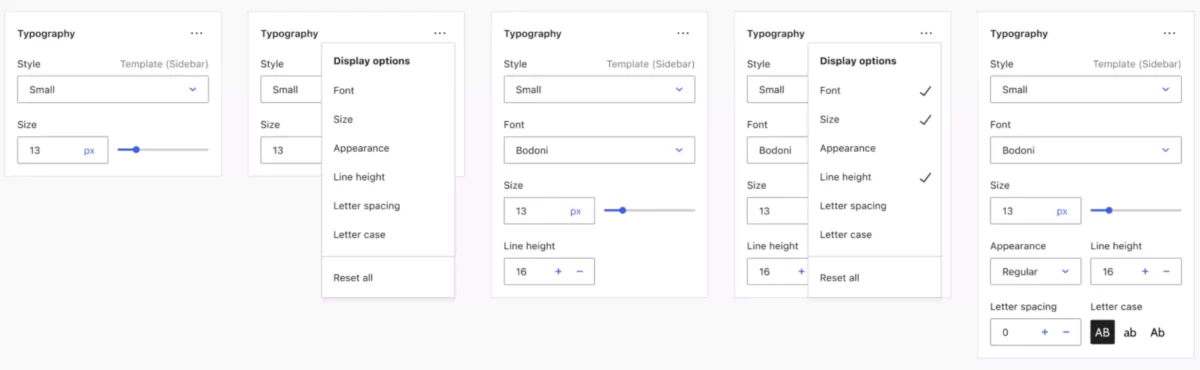This screenshot has height=370, width=1200.
Task: Open Style dropdown behind the unchecked Display options menu
Action: tap(291, 89)
